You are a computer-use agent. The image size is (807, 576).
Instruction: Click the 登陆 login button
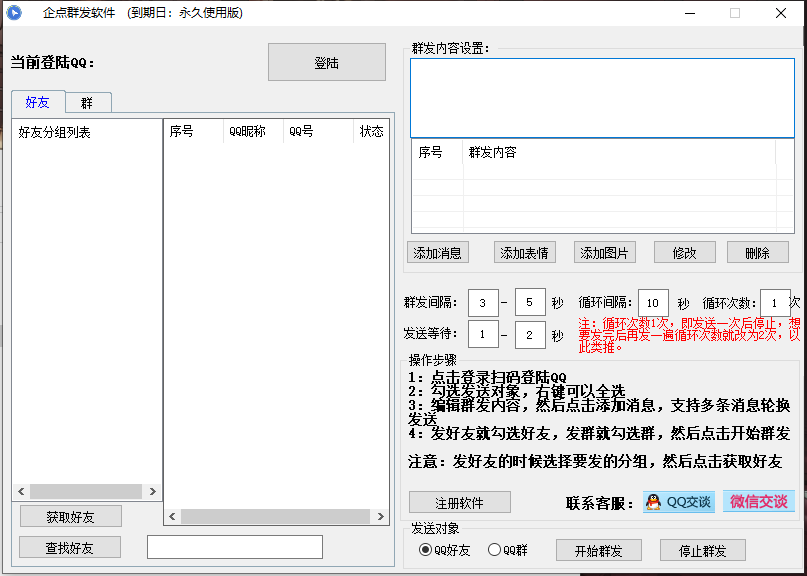pyautogui.click(x=327, y=62)
